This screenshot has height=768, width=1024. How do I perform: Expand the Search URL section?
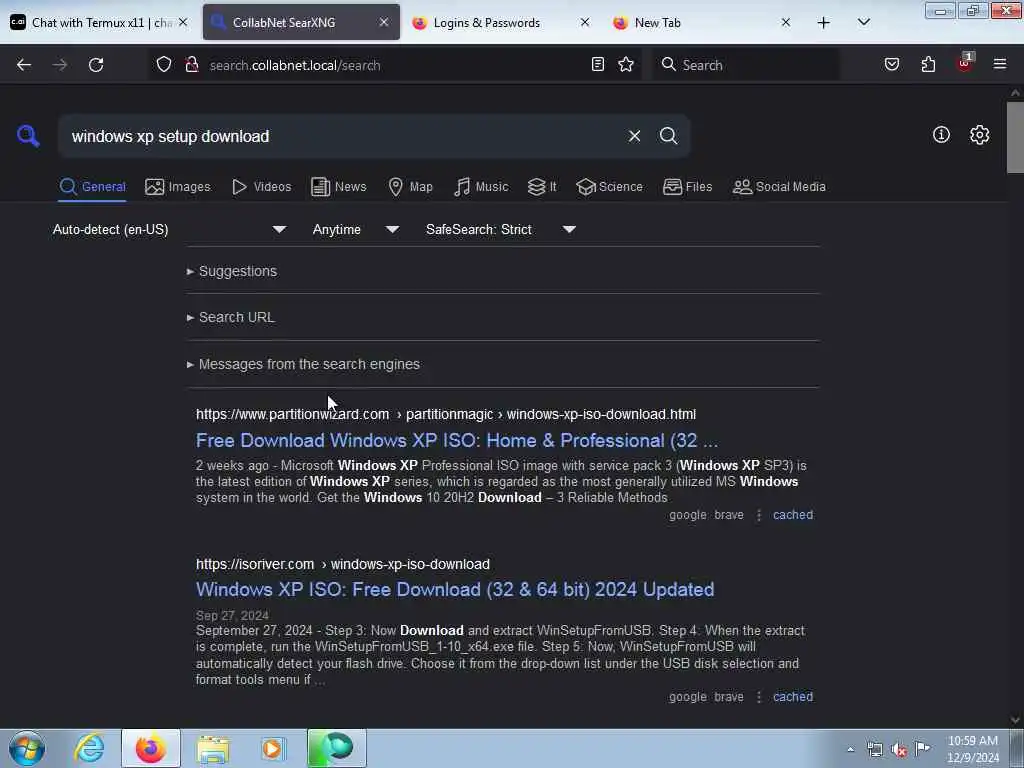[231, 317]
